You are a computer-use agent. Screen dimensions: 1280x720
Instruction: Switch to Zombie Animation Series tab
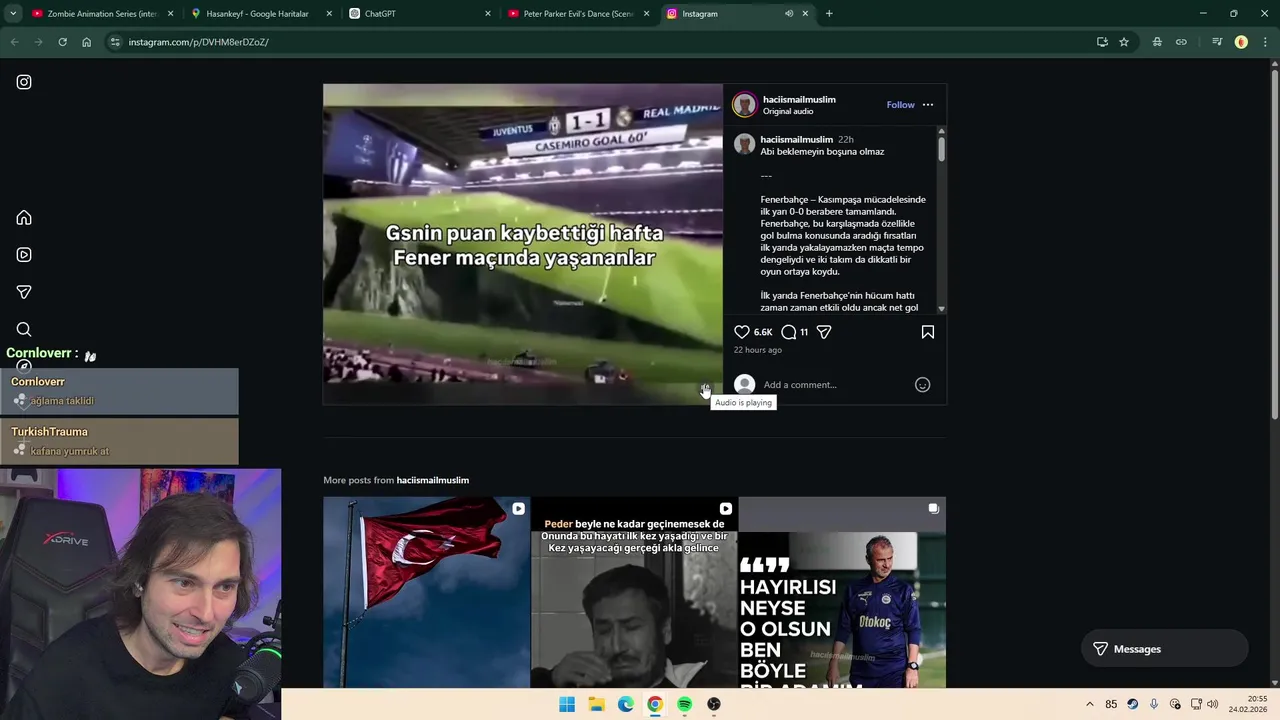(x=103, y=14)
